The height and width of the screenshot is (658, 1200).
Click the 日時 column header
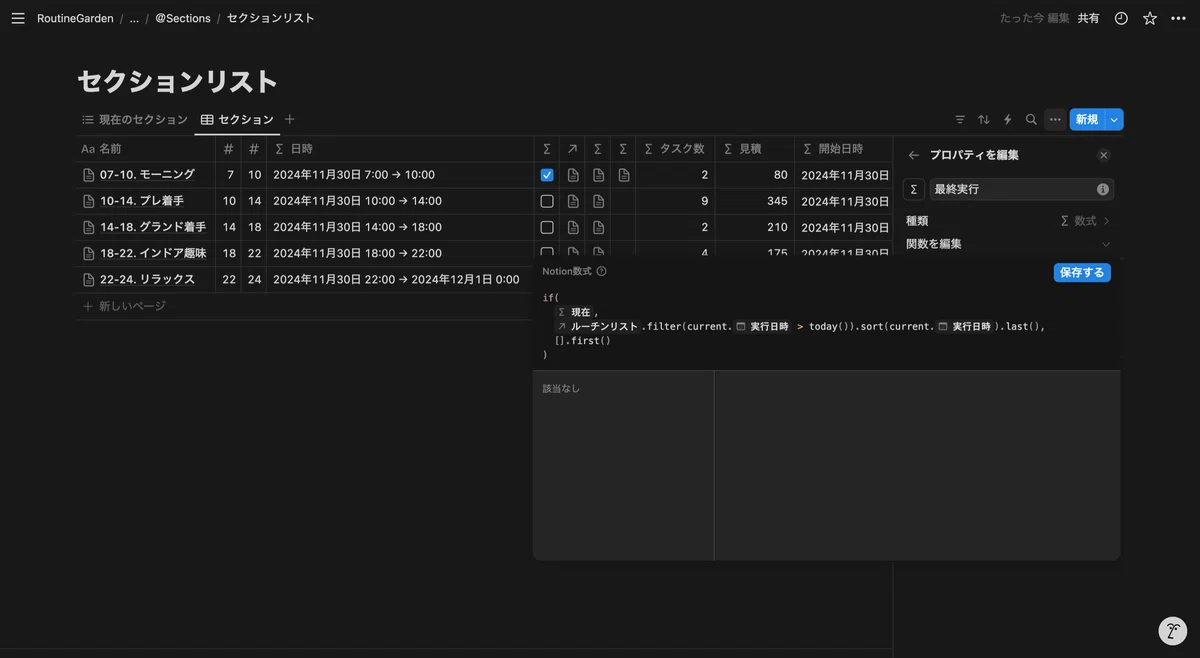pyautogui.click(x=400, y=148)
